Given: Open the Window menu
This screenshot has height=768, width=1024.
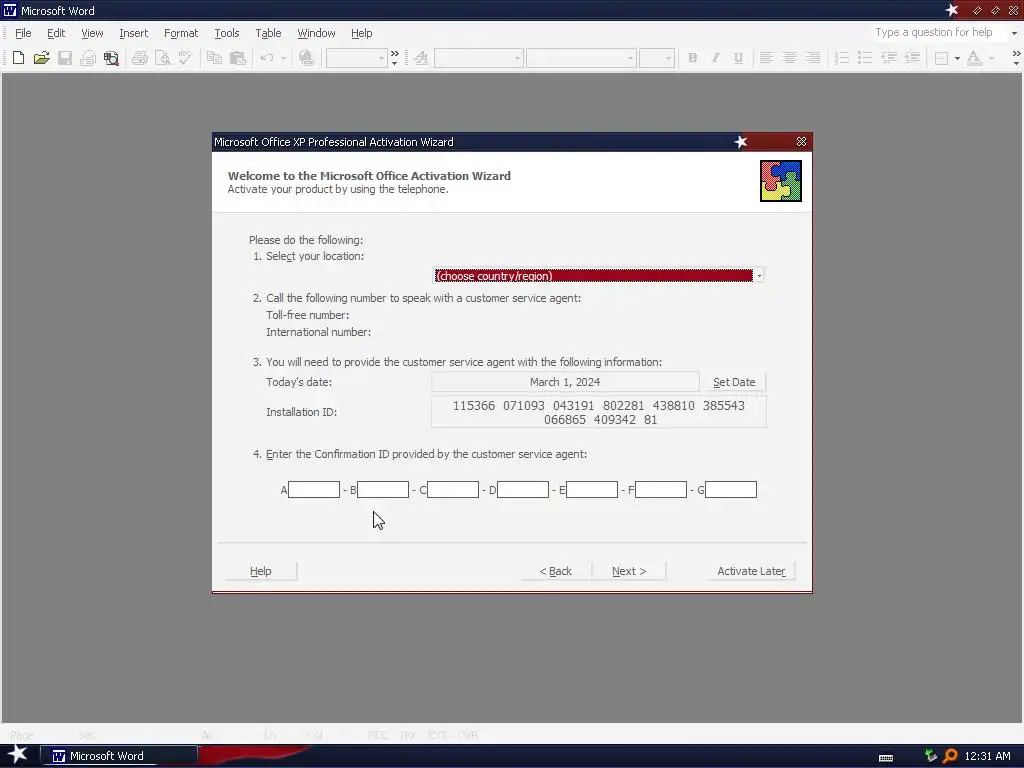Looking at the screenshot, I should tap(316, 33).
